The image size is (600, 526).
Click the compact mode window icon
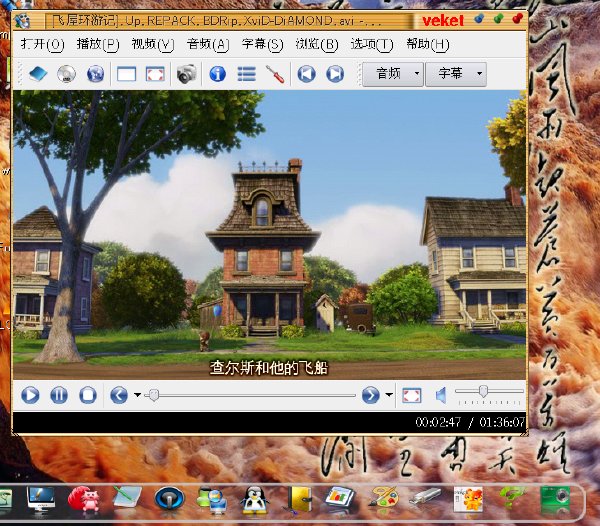pyautogui.click(x=126, y=74)
